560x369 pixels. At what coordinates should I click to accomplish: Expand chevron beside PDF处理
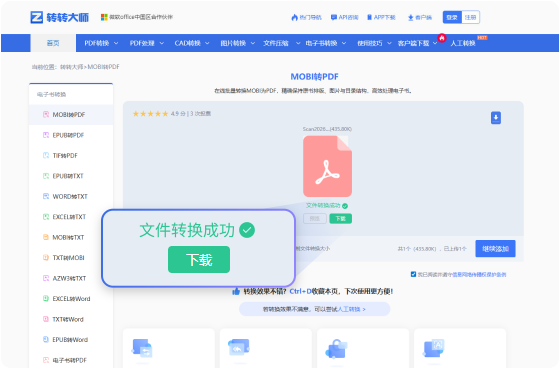161,43
